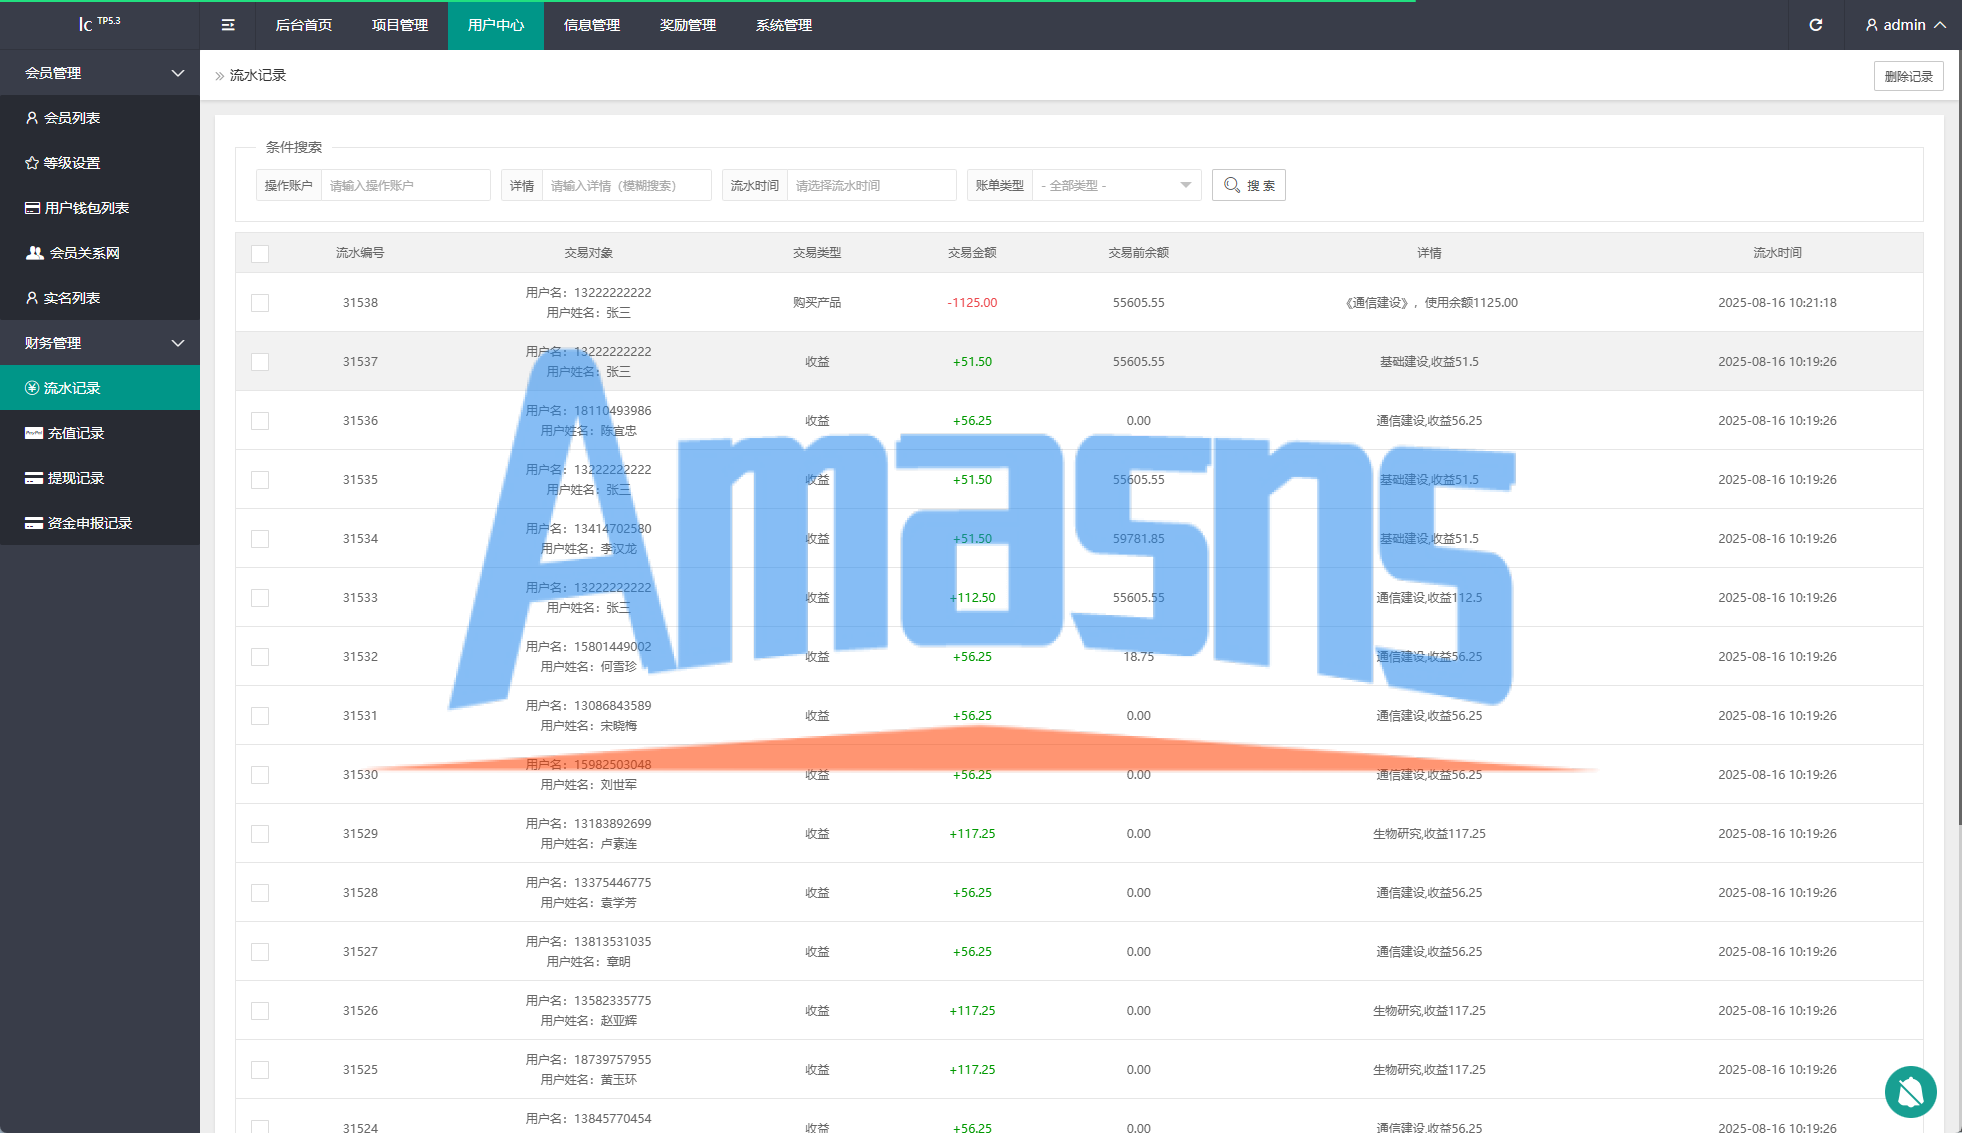Open the 账单类型 全部类型 dropdown

(x=1115, y=185)
